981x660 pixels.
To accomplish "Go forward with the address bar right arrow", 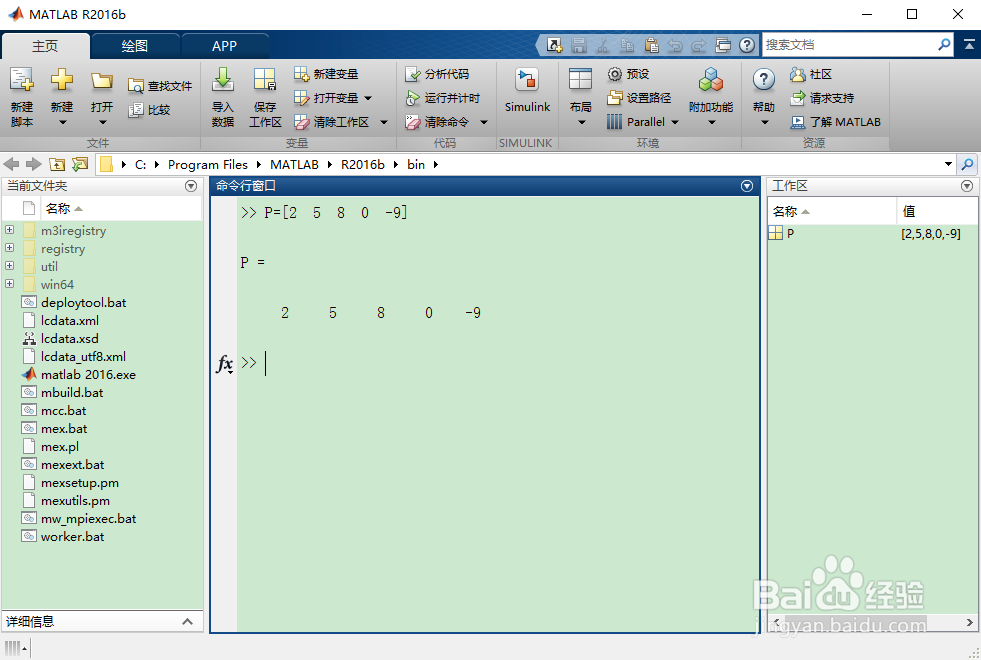I will tap(34, 165).
